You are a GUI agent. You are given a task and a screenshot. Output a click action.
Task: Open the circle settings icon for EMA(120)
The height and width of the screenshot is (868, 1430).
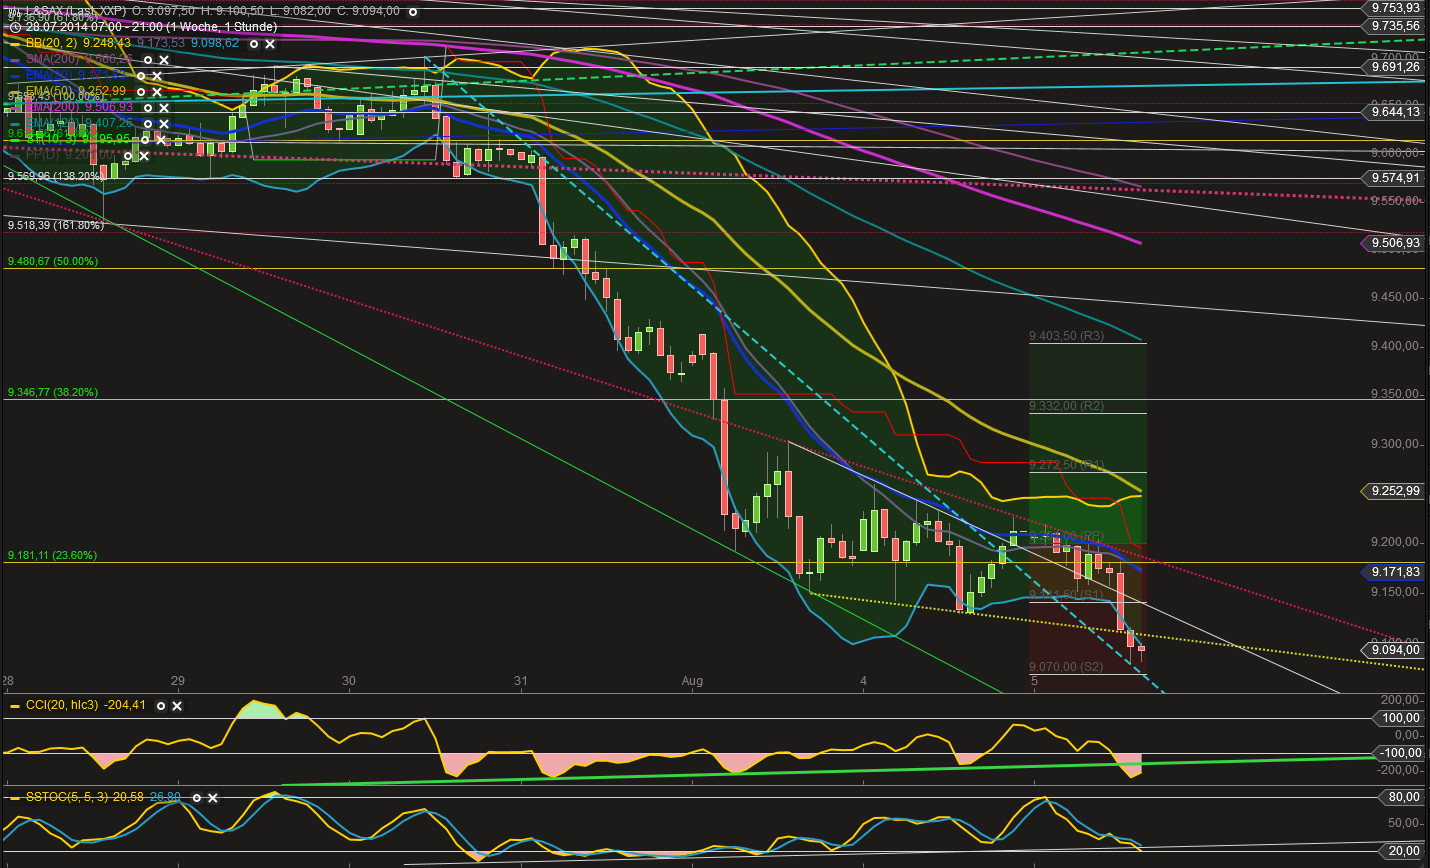pyautogui.click(x=148, y=124)
